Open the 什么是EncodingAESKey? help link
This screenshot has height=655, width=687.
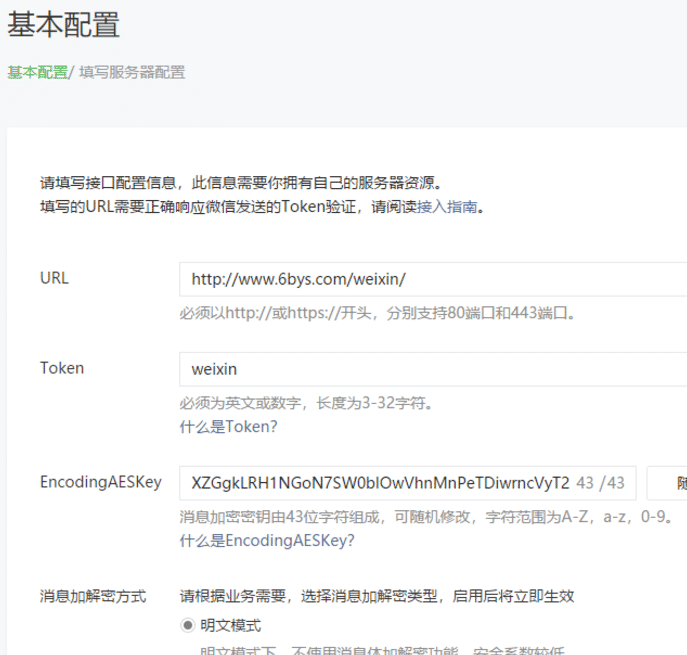[267, 540]
